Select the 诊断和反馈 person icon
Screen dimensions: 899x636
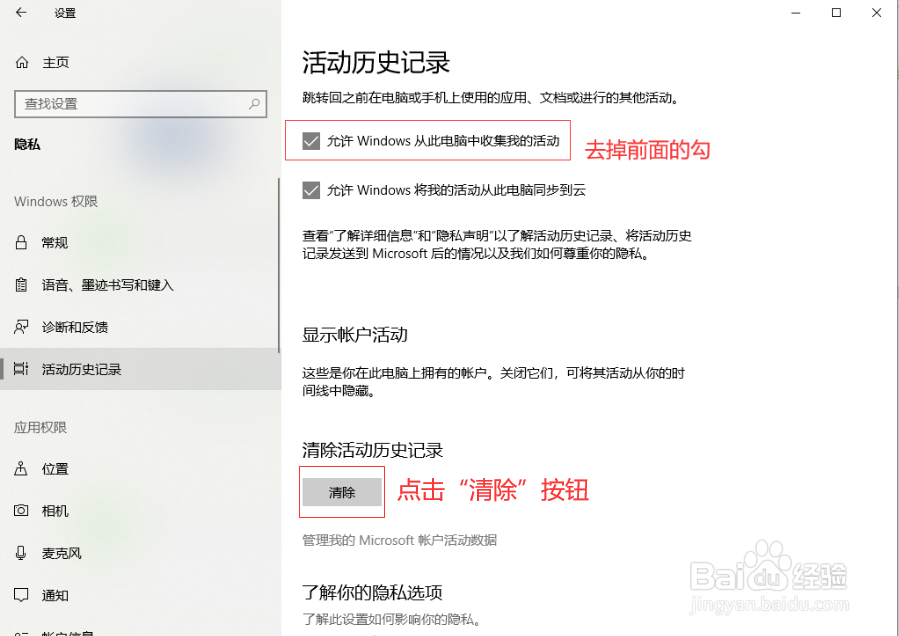click(21, 327)
